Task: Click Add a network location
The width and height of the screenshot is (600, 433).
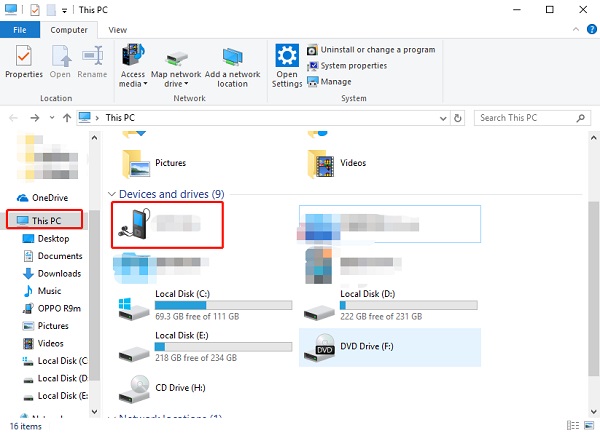Action: (x=232, y=66)
